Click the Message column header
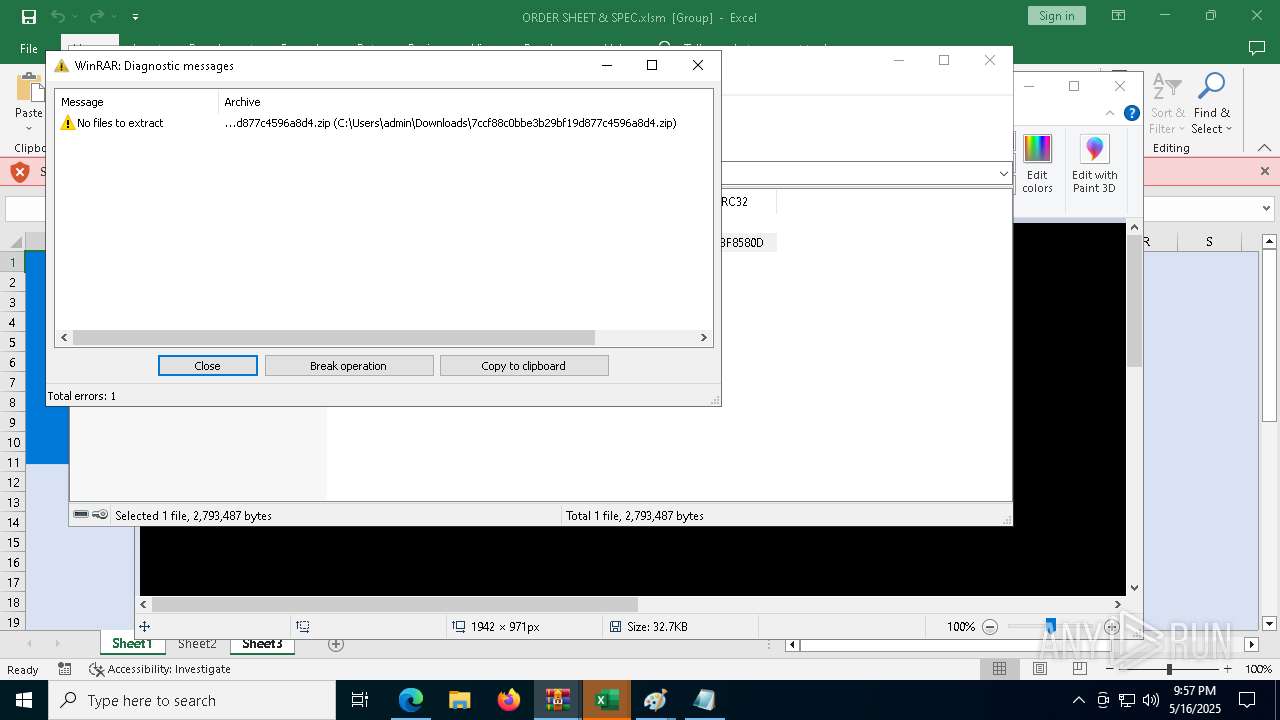This screenshot has height=720, width=1280. click(x=137, y=102)
